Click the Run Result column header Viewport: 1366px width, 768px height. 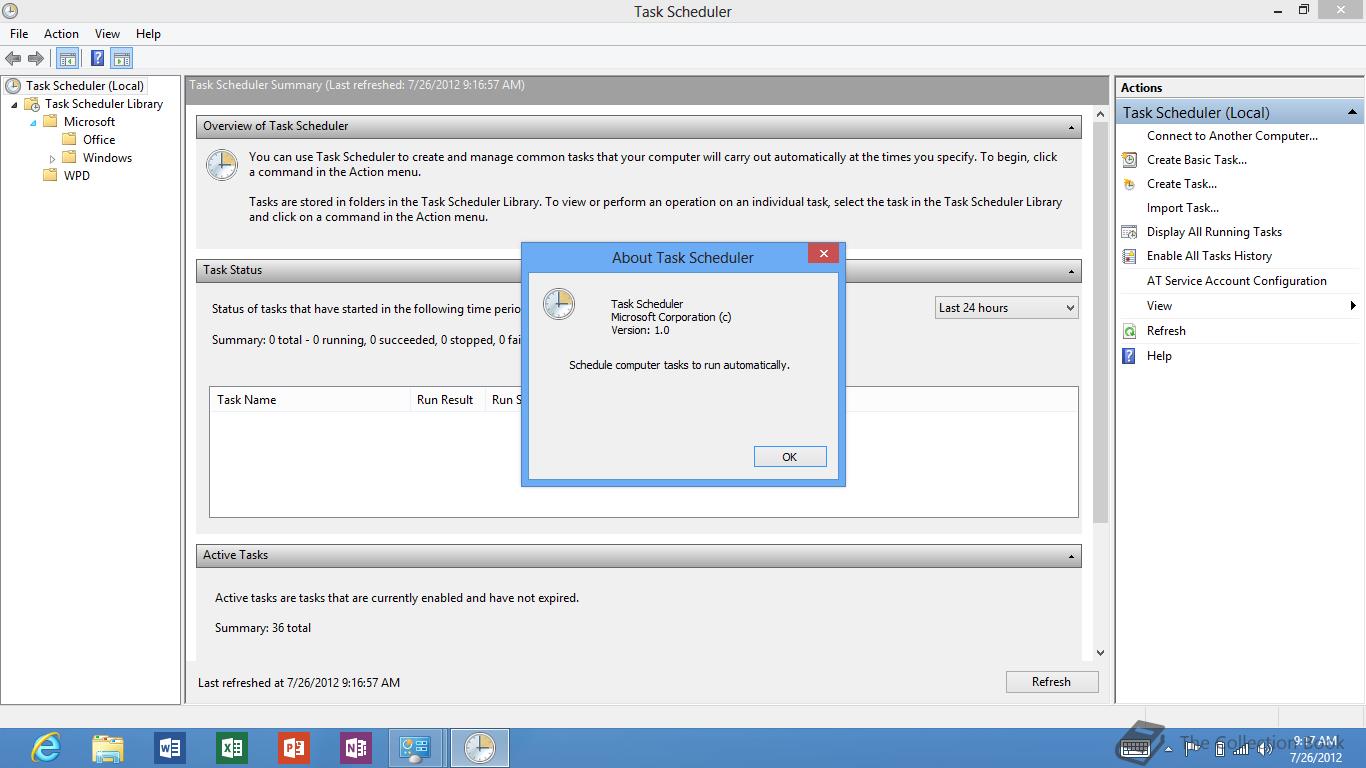(447, 400)
